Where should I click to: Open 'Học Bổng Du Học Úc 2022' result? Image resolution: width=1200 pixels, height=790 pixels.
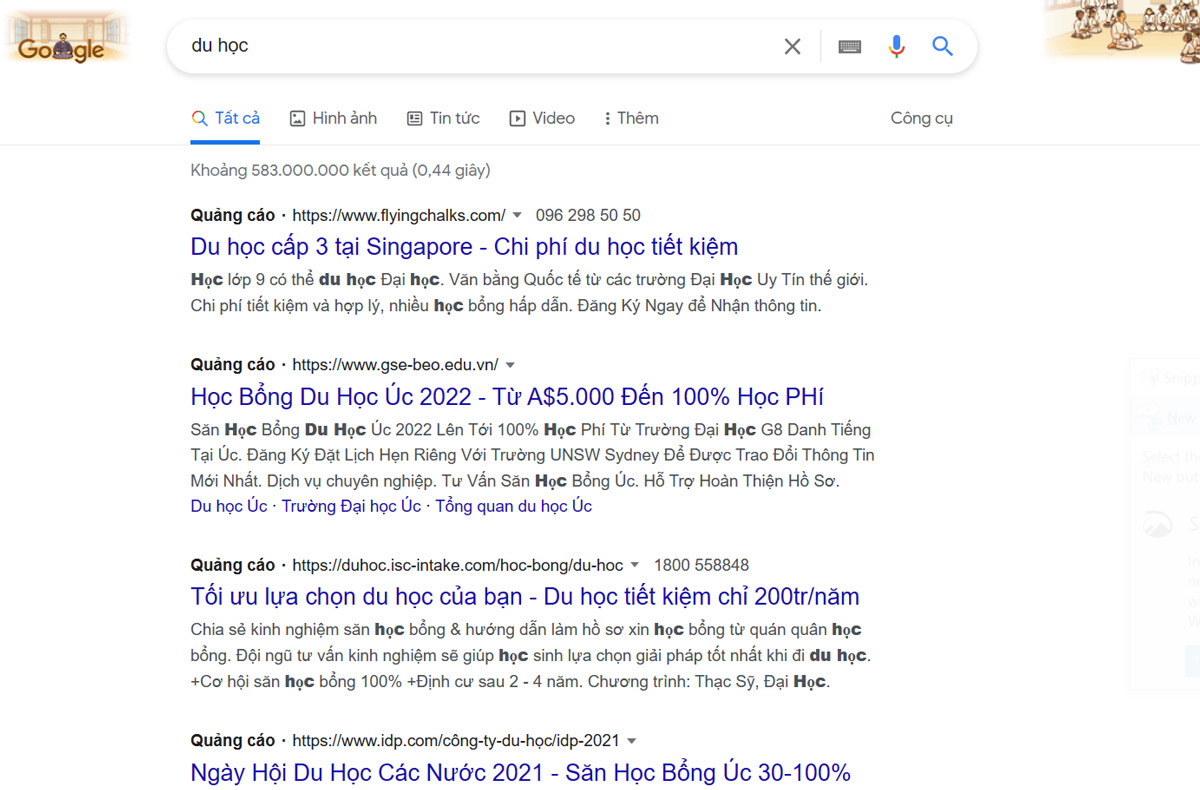(507, 396)
